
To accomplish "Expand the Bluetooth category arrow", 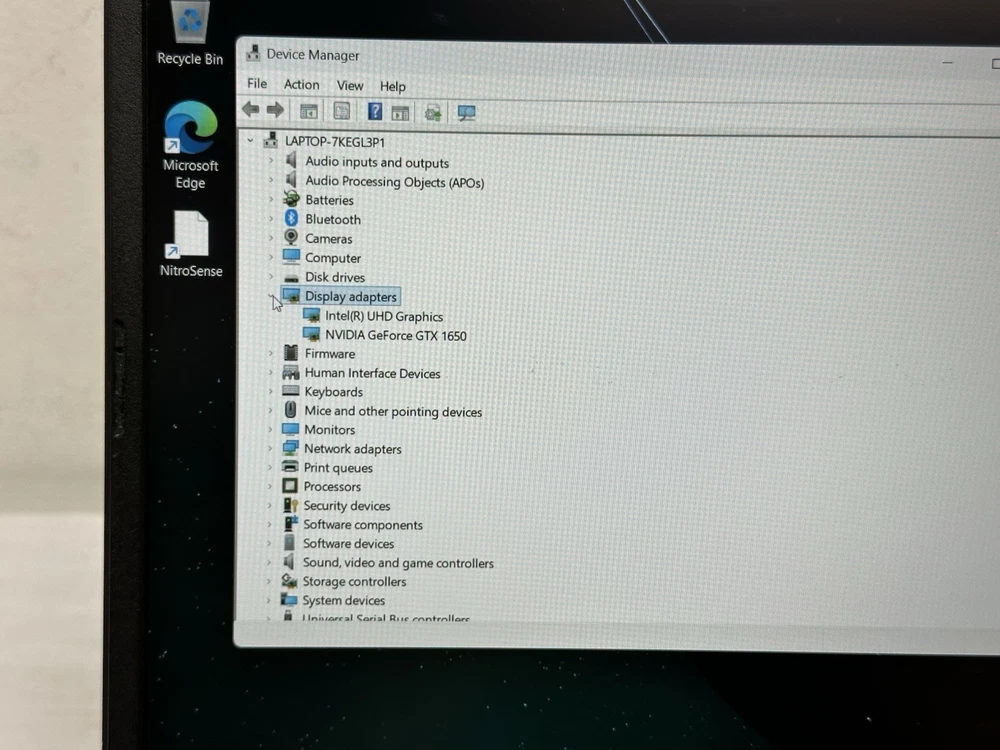I will tap(271, 219).
